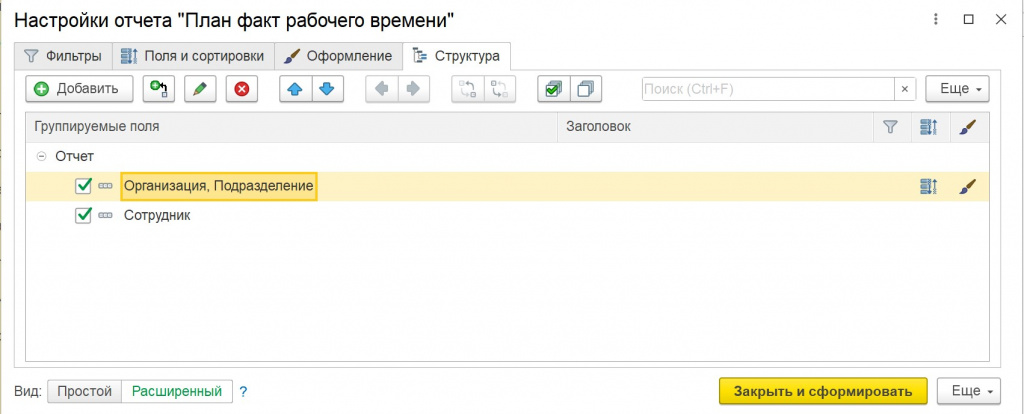This screenshot has height=414, width=1024.
Task: Click the check all boxes icon
Action: (x=553, y=89)
